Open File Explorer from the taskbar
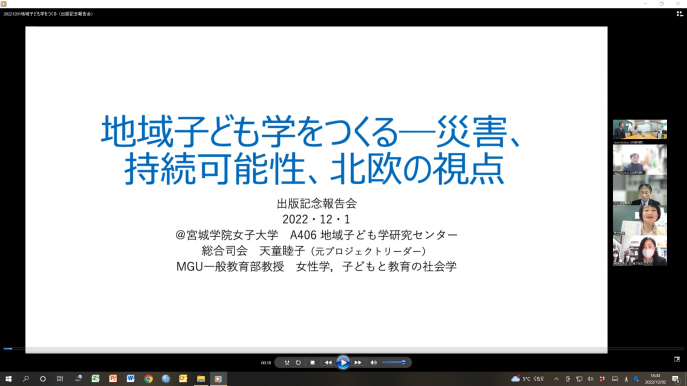Viewport: 687px width, 386px height. pyautogui.click(x=201, y=379)
